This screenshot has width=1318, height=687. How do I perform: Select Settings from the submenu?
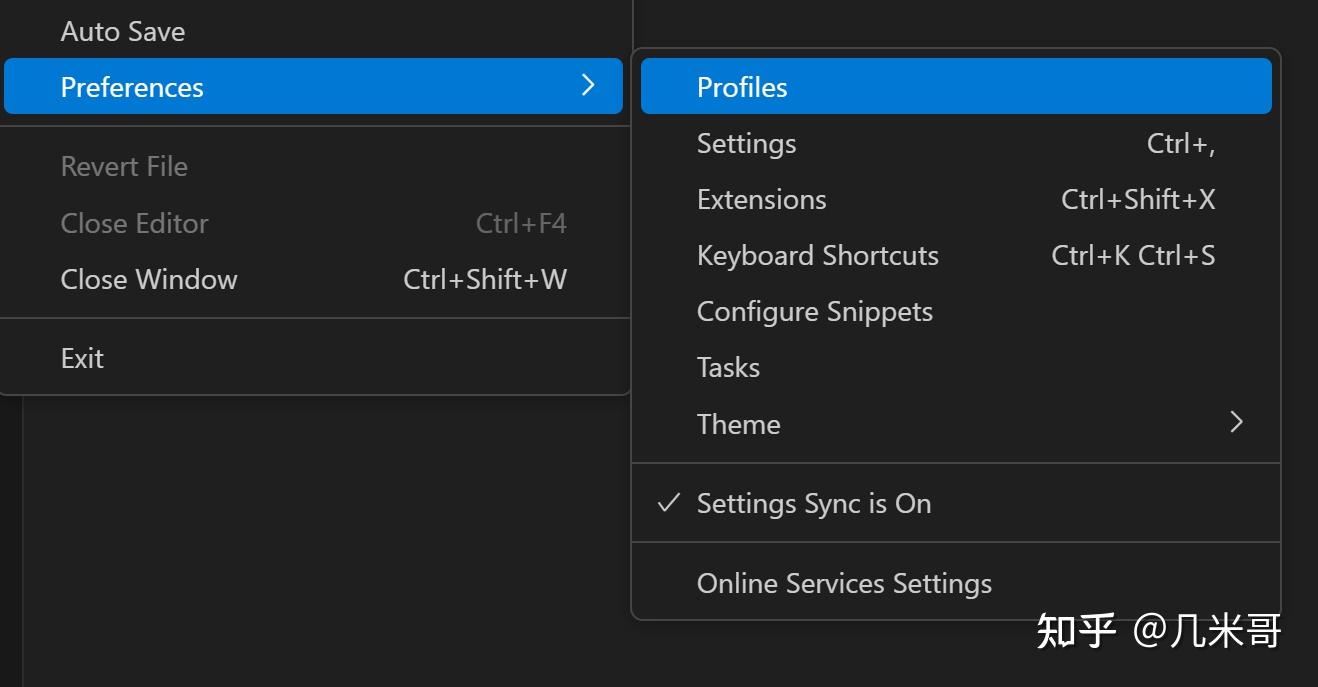[x=746, y=143]
